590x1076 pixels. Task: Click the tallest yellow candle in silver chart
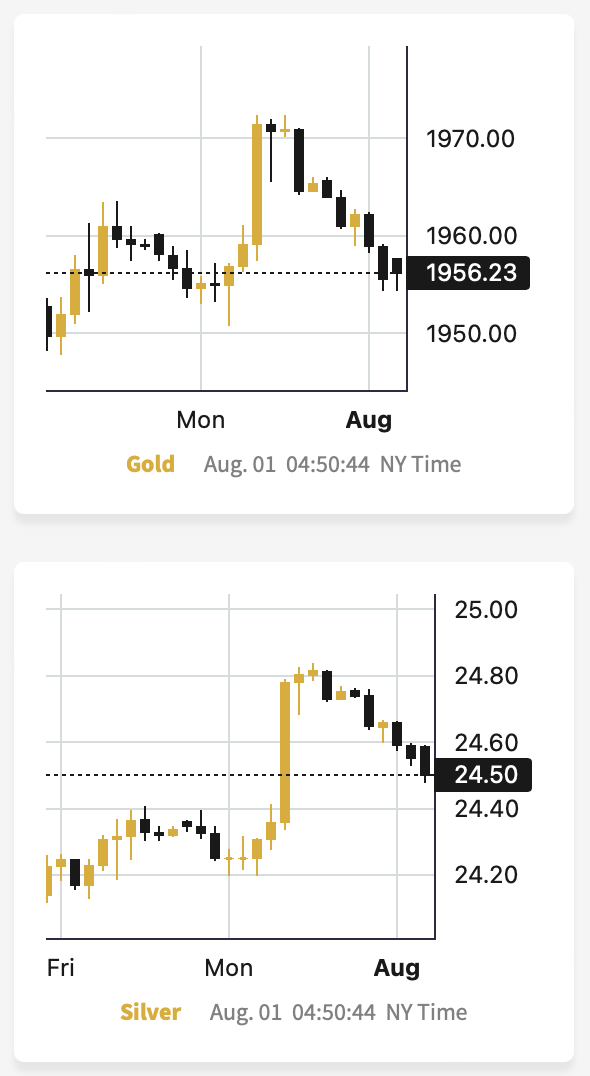[285, 752]
